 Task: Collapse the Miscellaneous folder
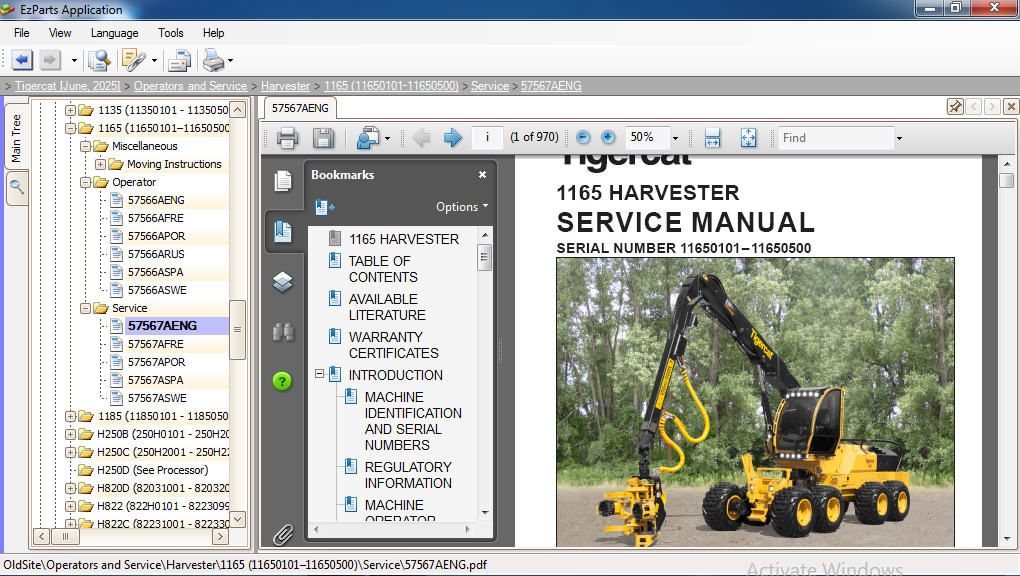tap(85, 146)
